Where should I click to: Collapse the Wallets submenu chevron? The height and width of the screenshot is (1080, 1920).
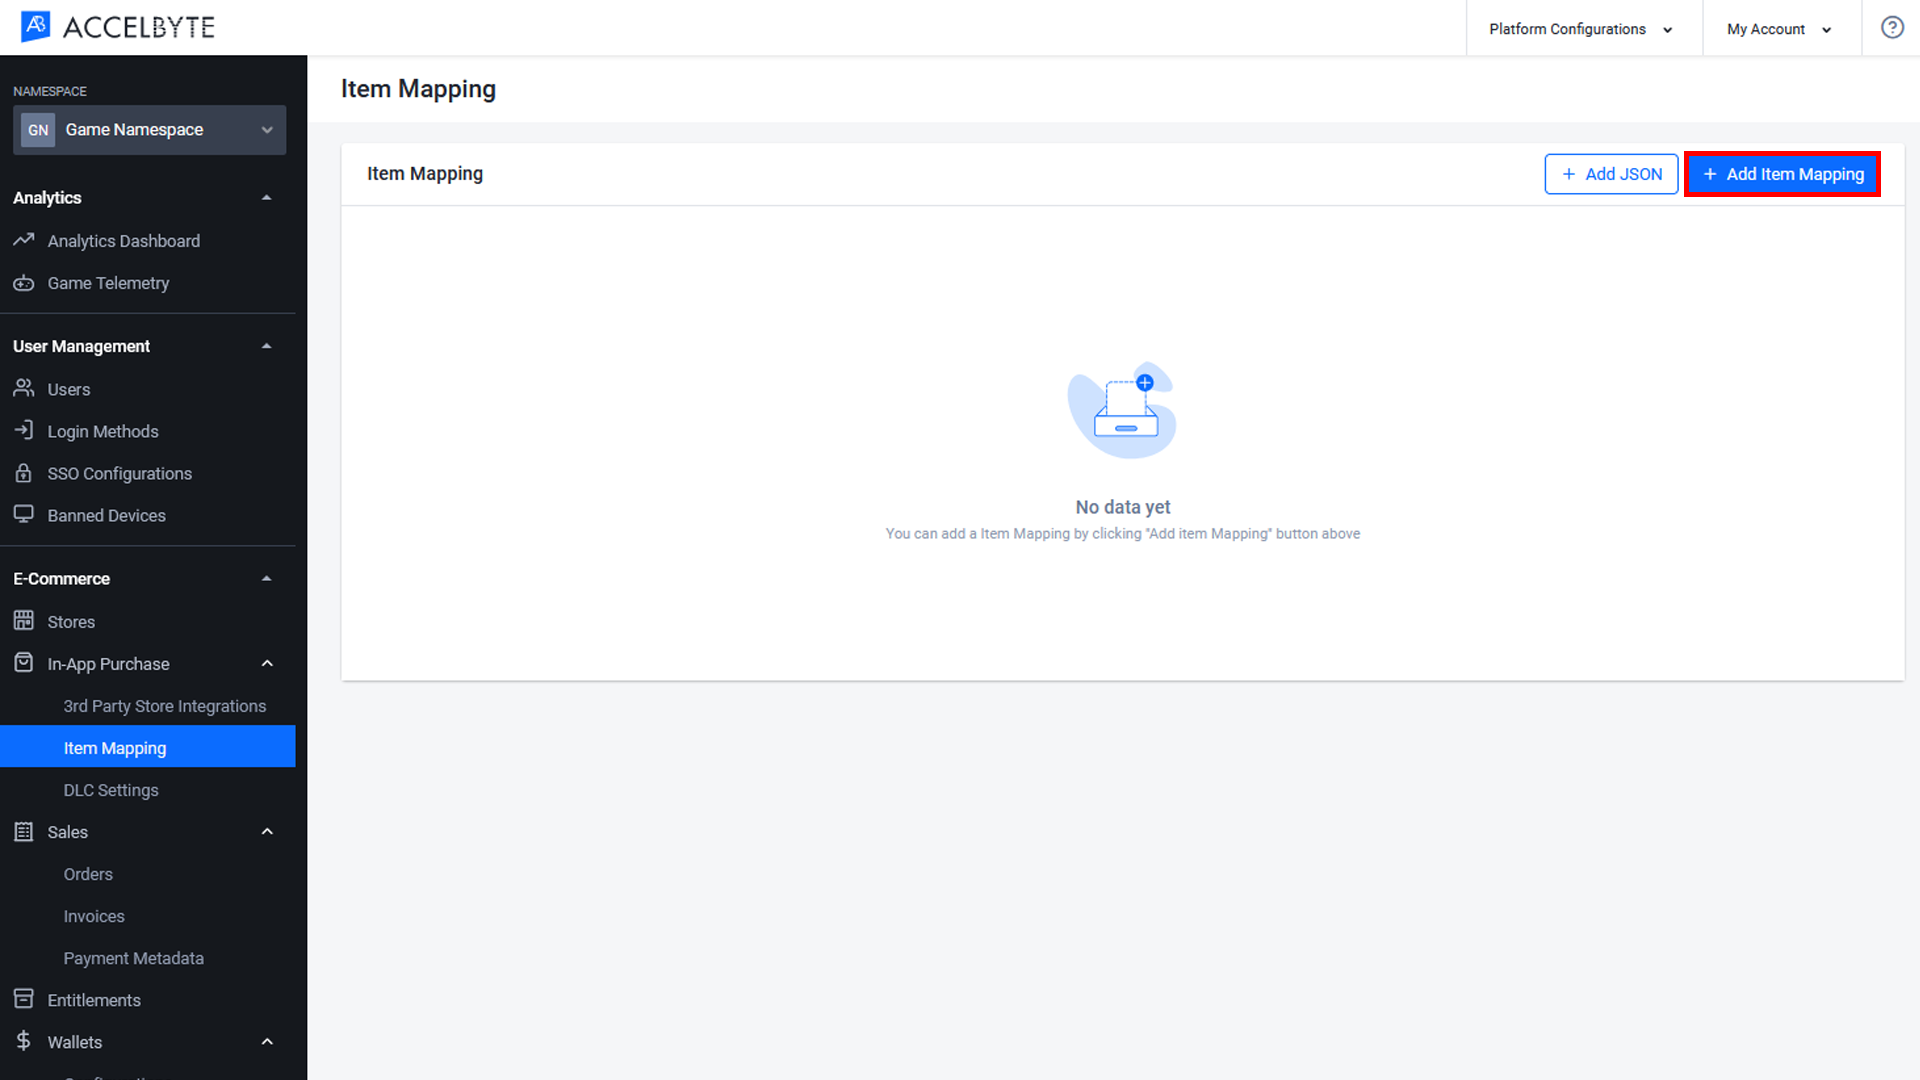click(267, 1041)
